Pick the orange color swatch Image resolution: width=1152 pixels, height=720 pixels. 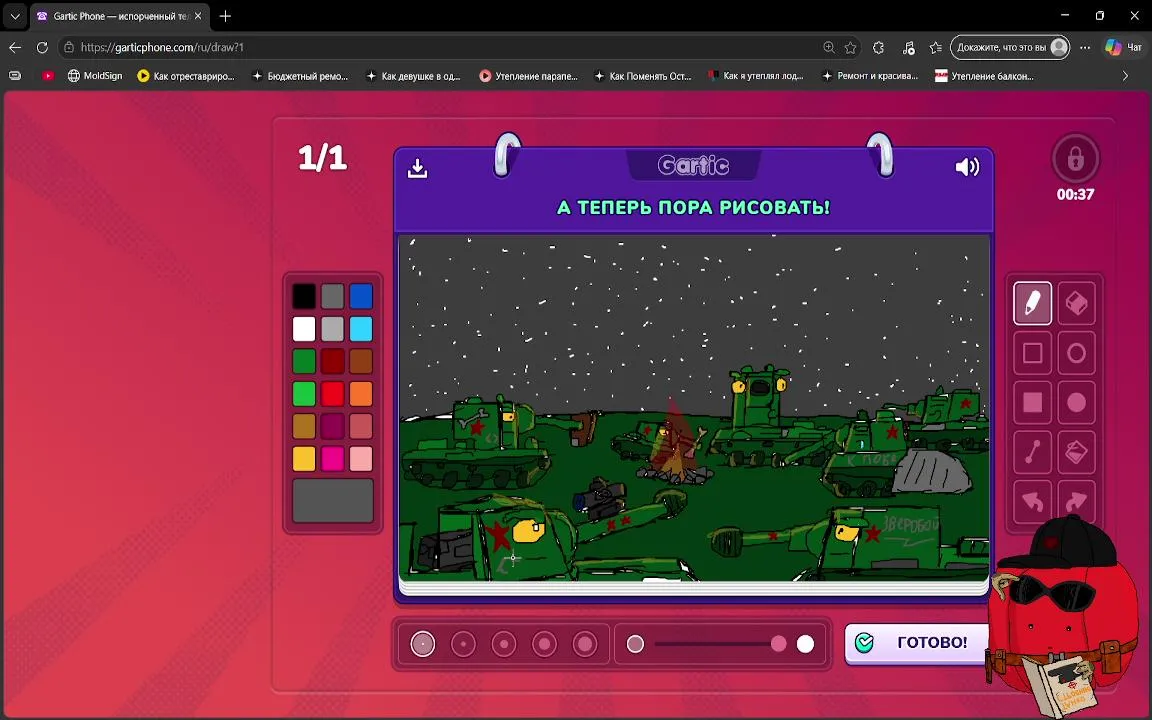(x=361, y=394)
